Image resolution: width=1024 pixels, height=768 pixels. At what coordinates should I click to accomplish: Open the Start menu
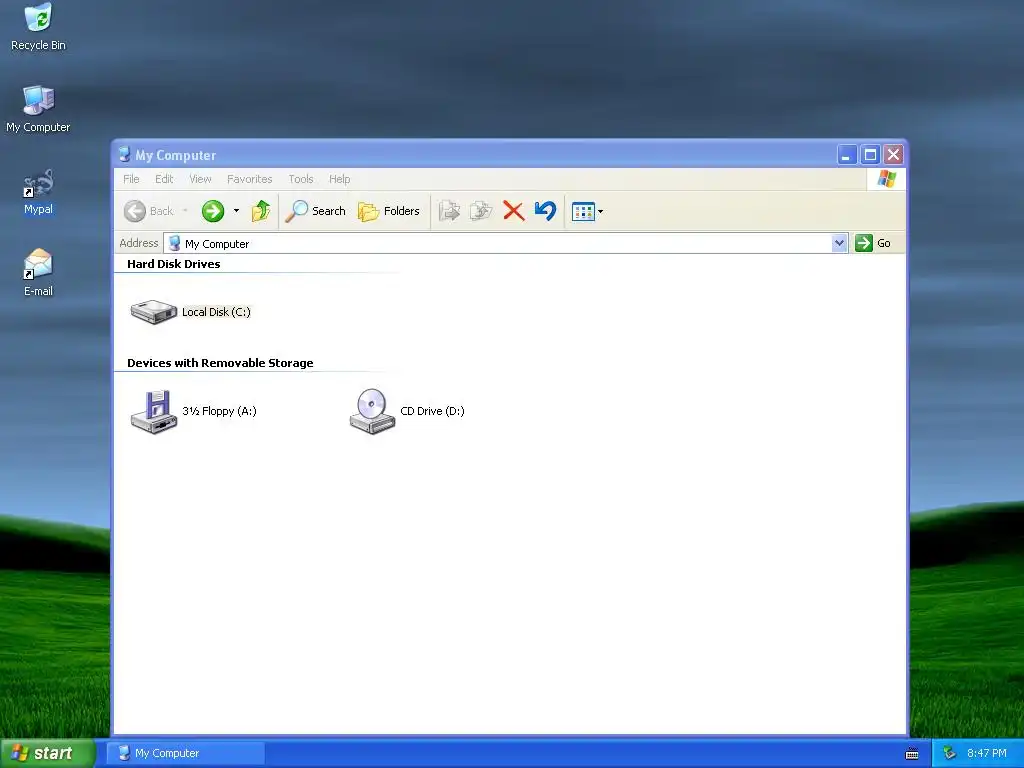coord(48,754)
